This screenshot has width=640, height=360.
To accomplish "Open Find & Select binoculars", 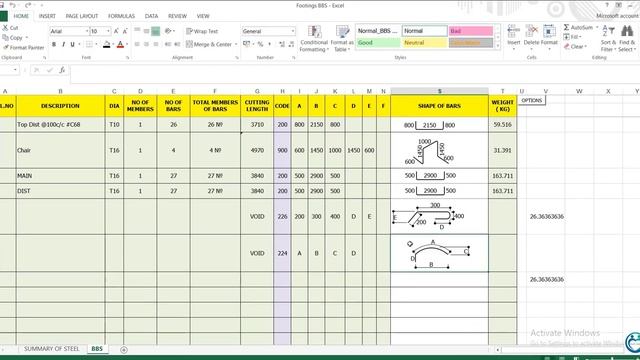I will 627,38.
